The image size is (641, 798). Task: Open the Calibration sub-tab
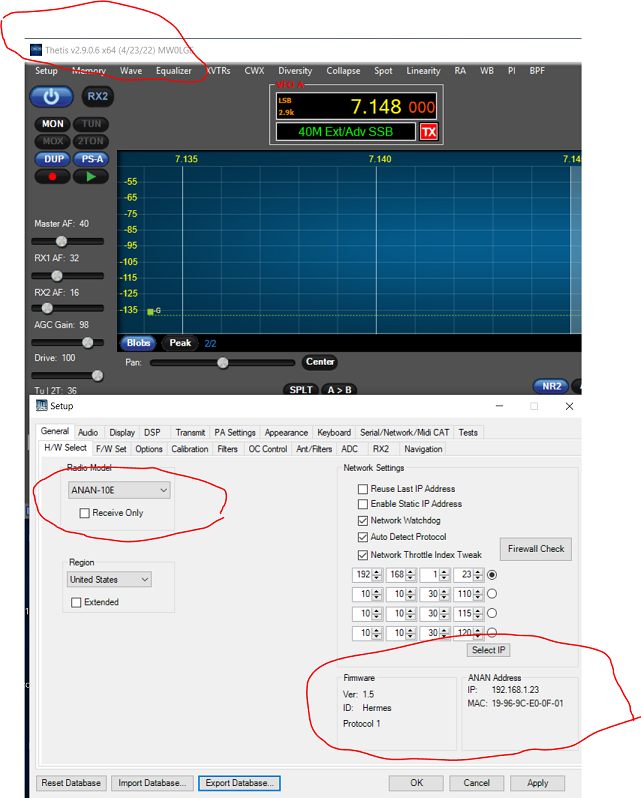pos(190,449)
